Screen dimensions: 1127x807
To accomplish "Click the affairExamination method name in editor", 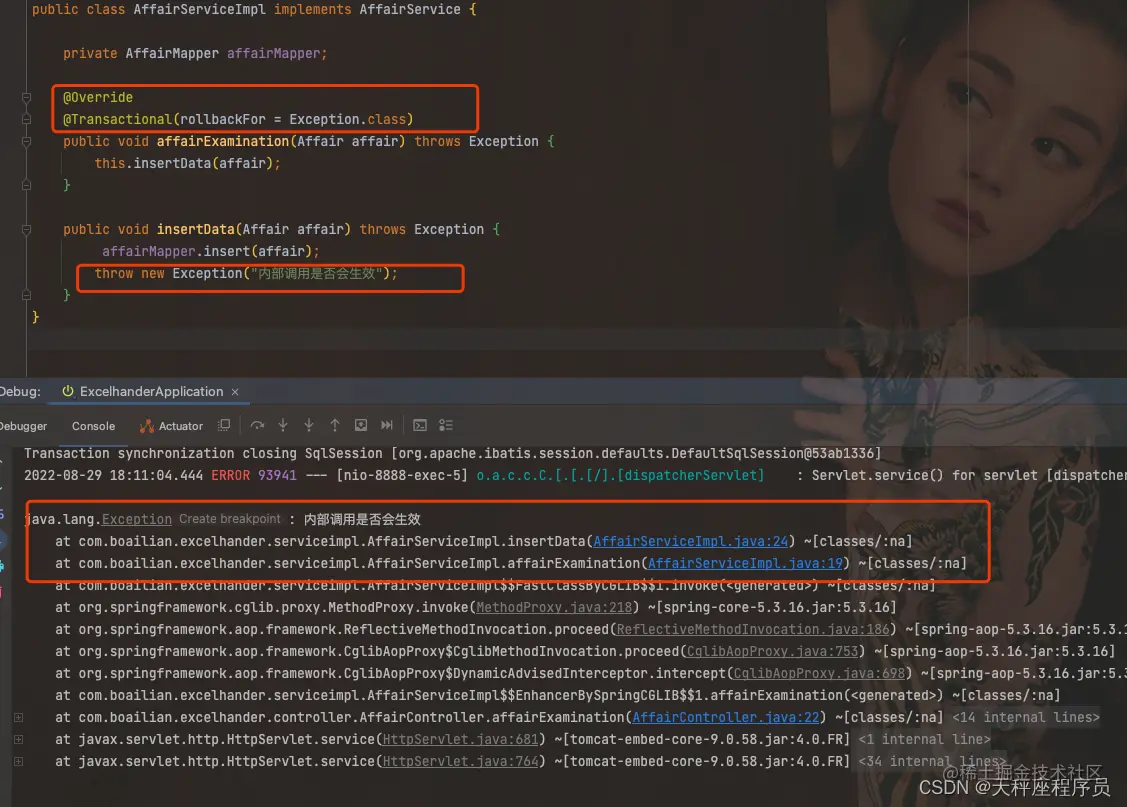I will (223, 142).
